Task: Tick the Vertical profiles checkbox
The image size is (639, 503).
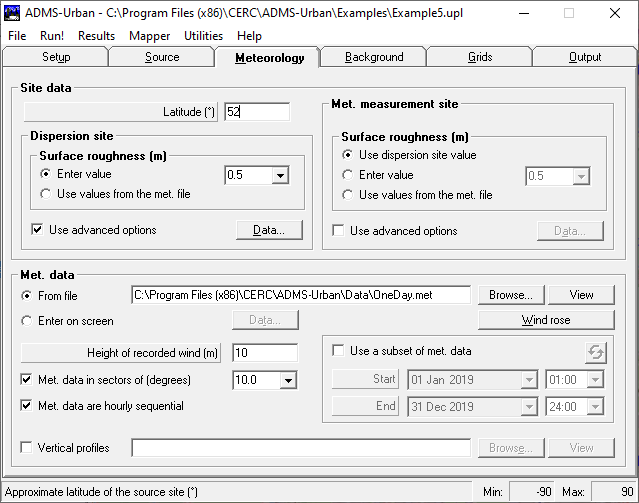Action: coord(27,448)
